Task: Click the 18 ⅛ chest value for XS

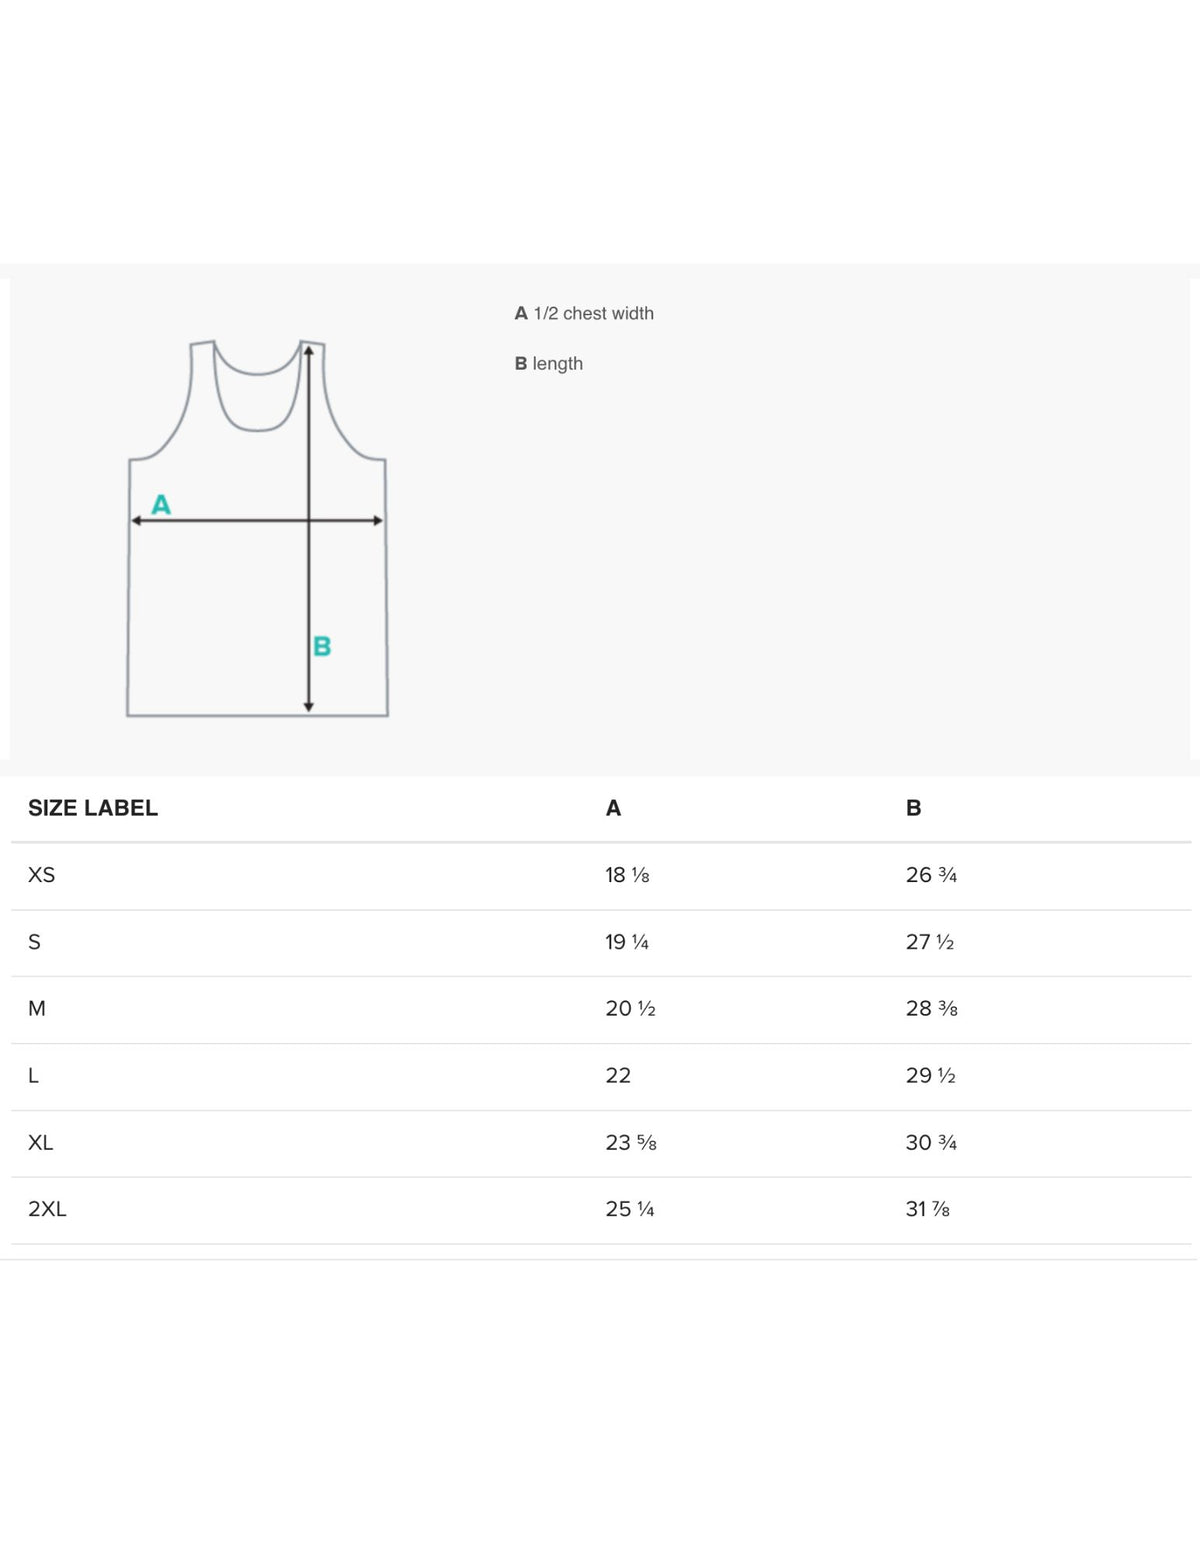Action: [627, 875]
